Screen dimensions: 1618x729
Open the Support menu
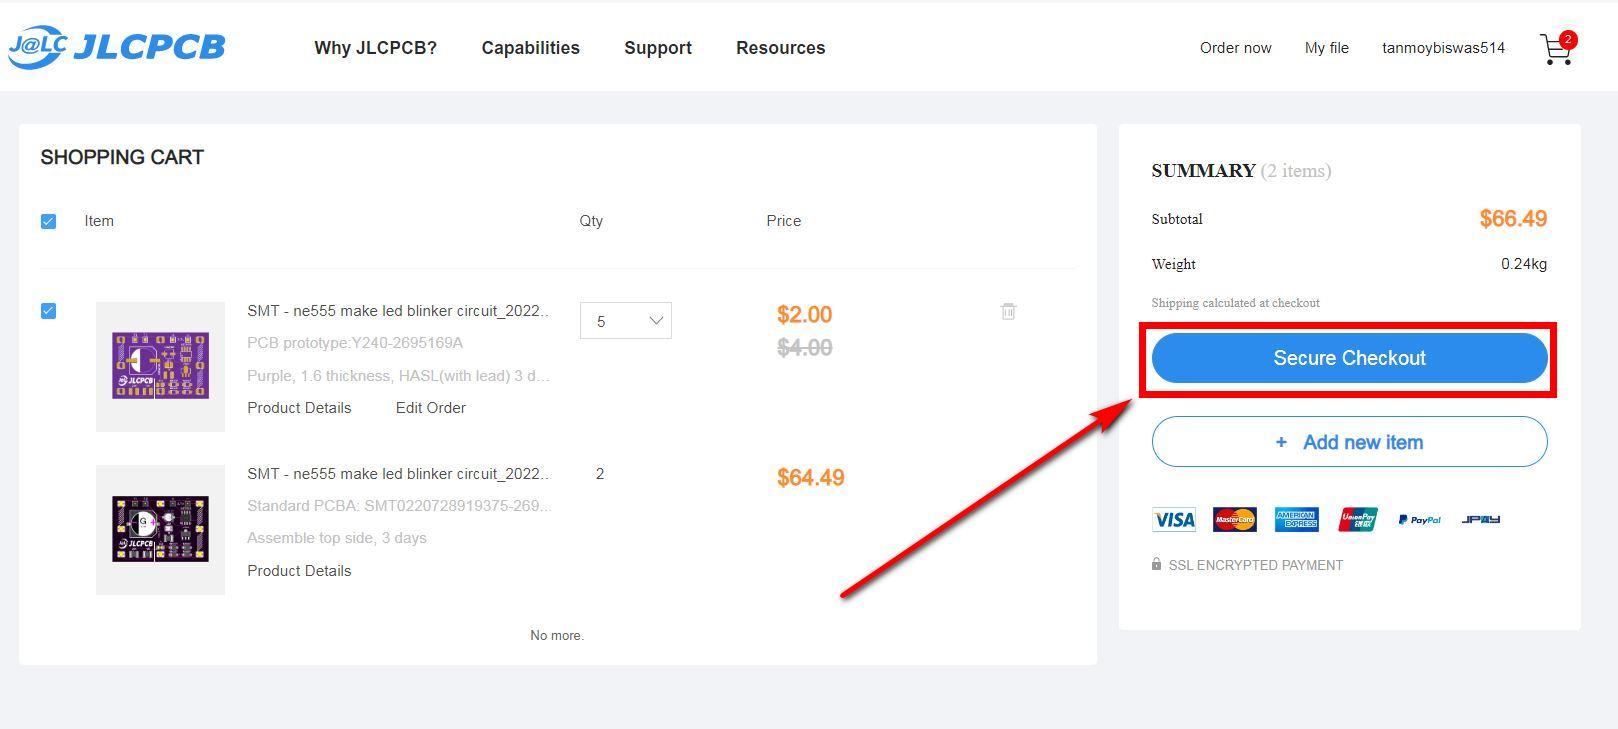click(658, 48)
